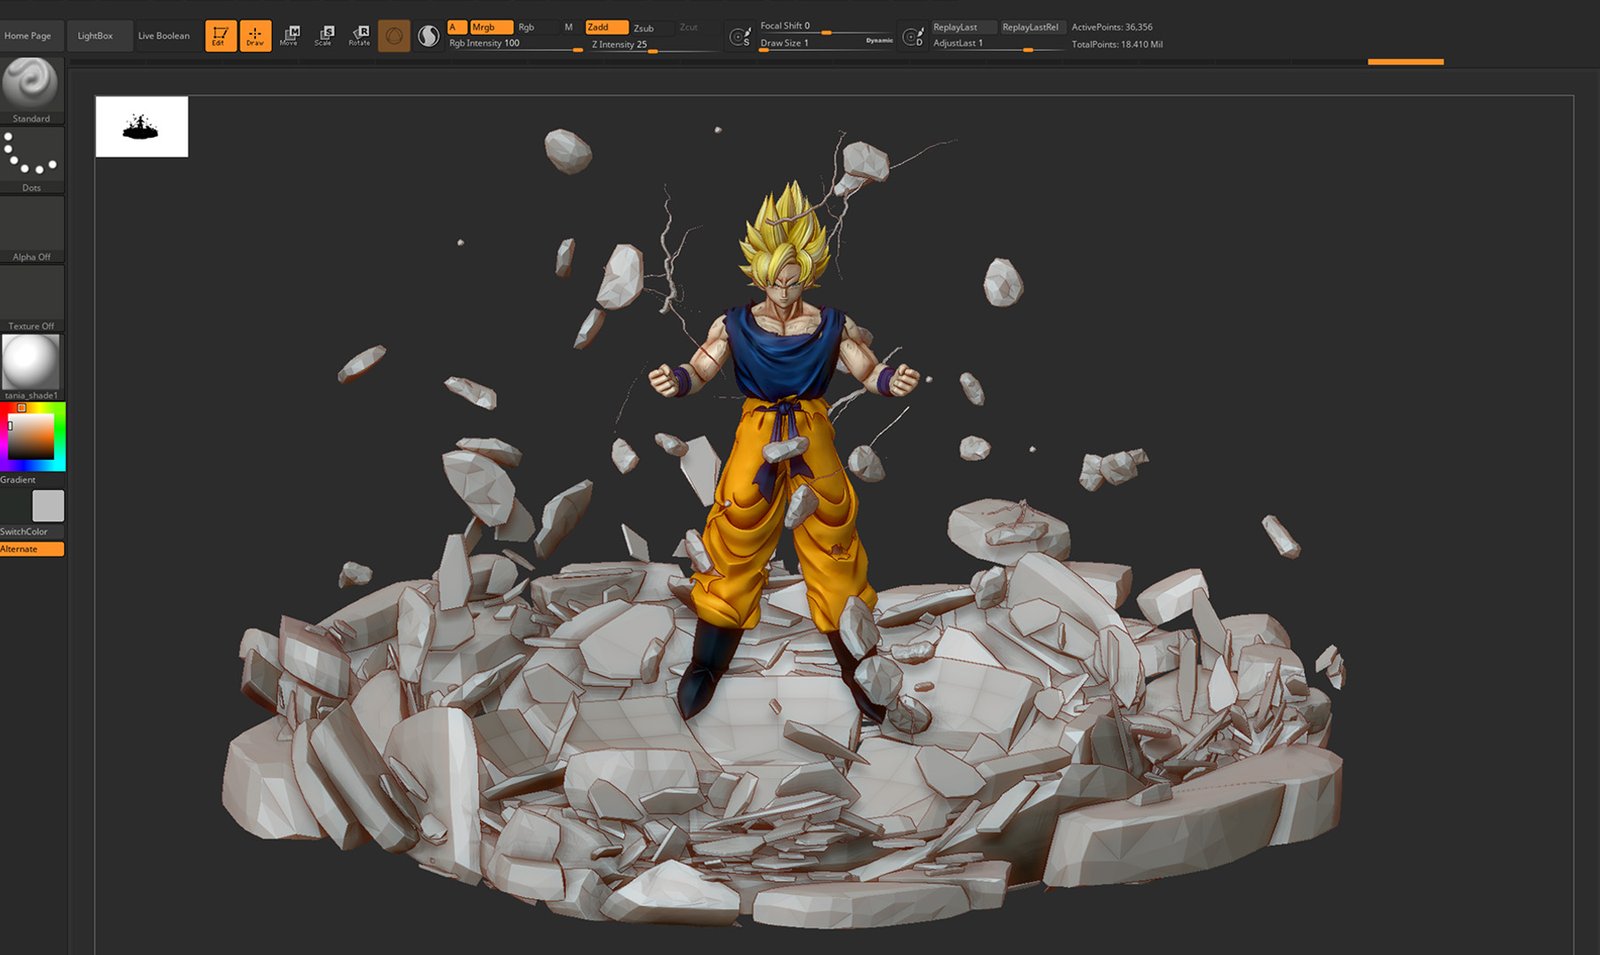
Task: Toggle the M material channel mode
Action: point(569,27)
